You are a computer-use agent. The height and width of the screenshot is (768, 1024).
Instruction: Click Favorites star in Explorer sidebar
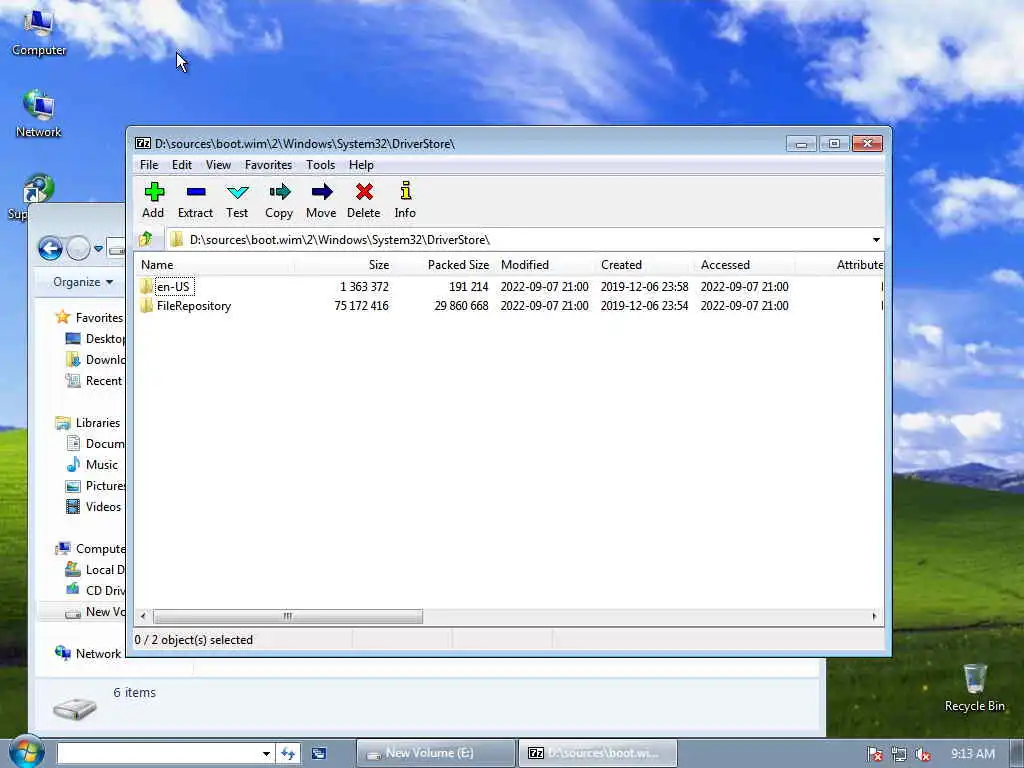click(63, 317)
